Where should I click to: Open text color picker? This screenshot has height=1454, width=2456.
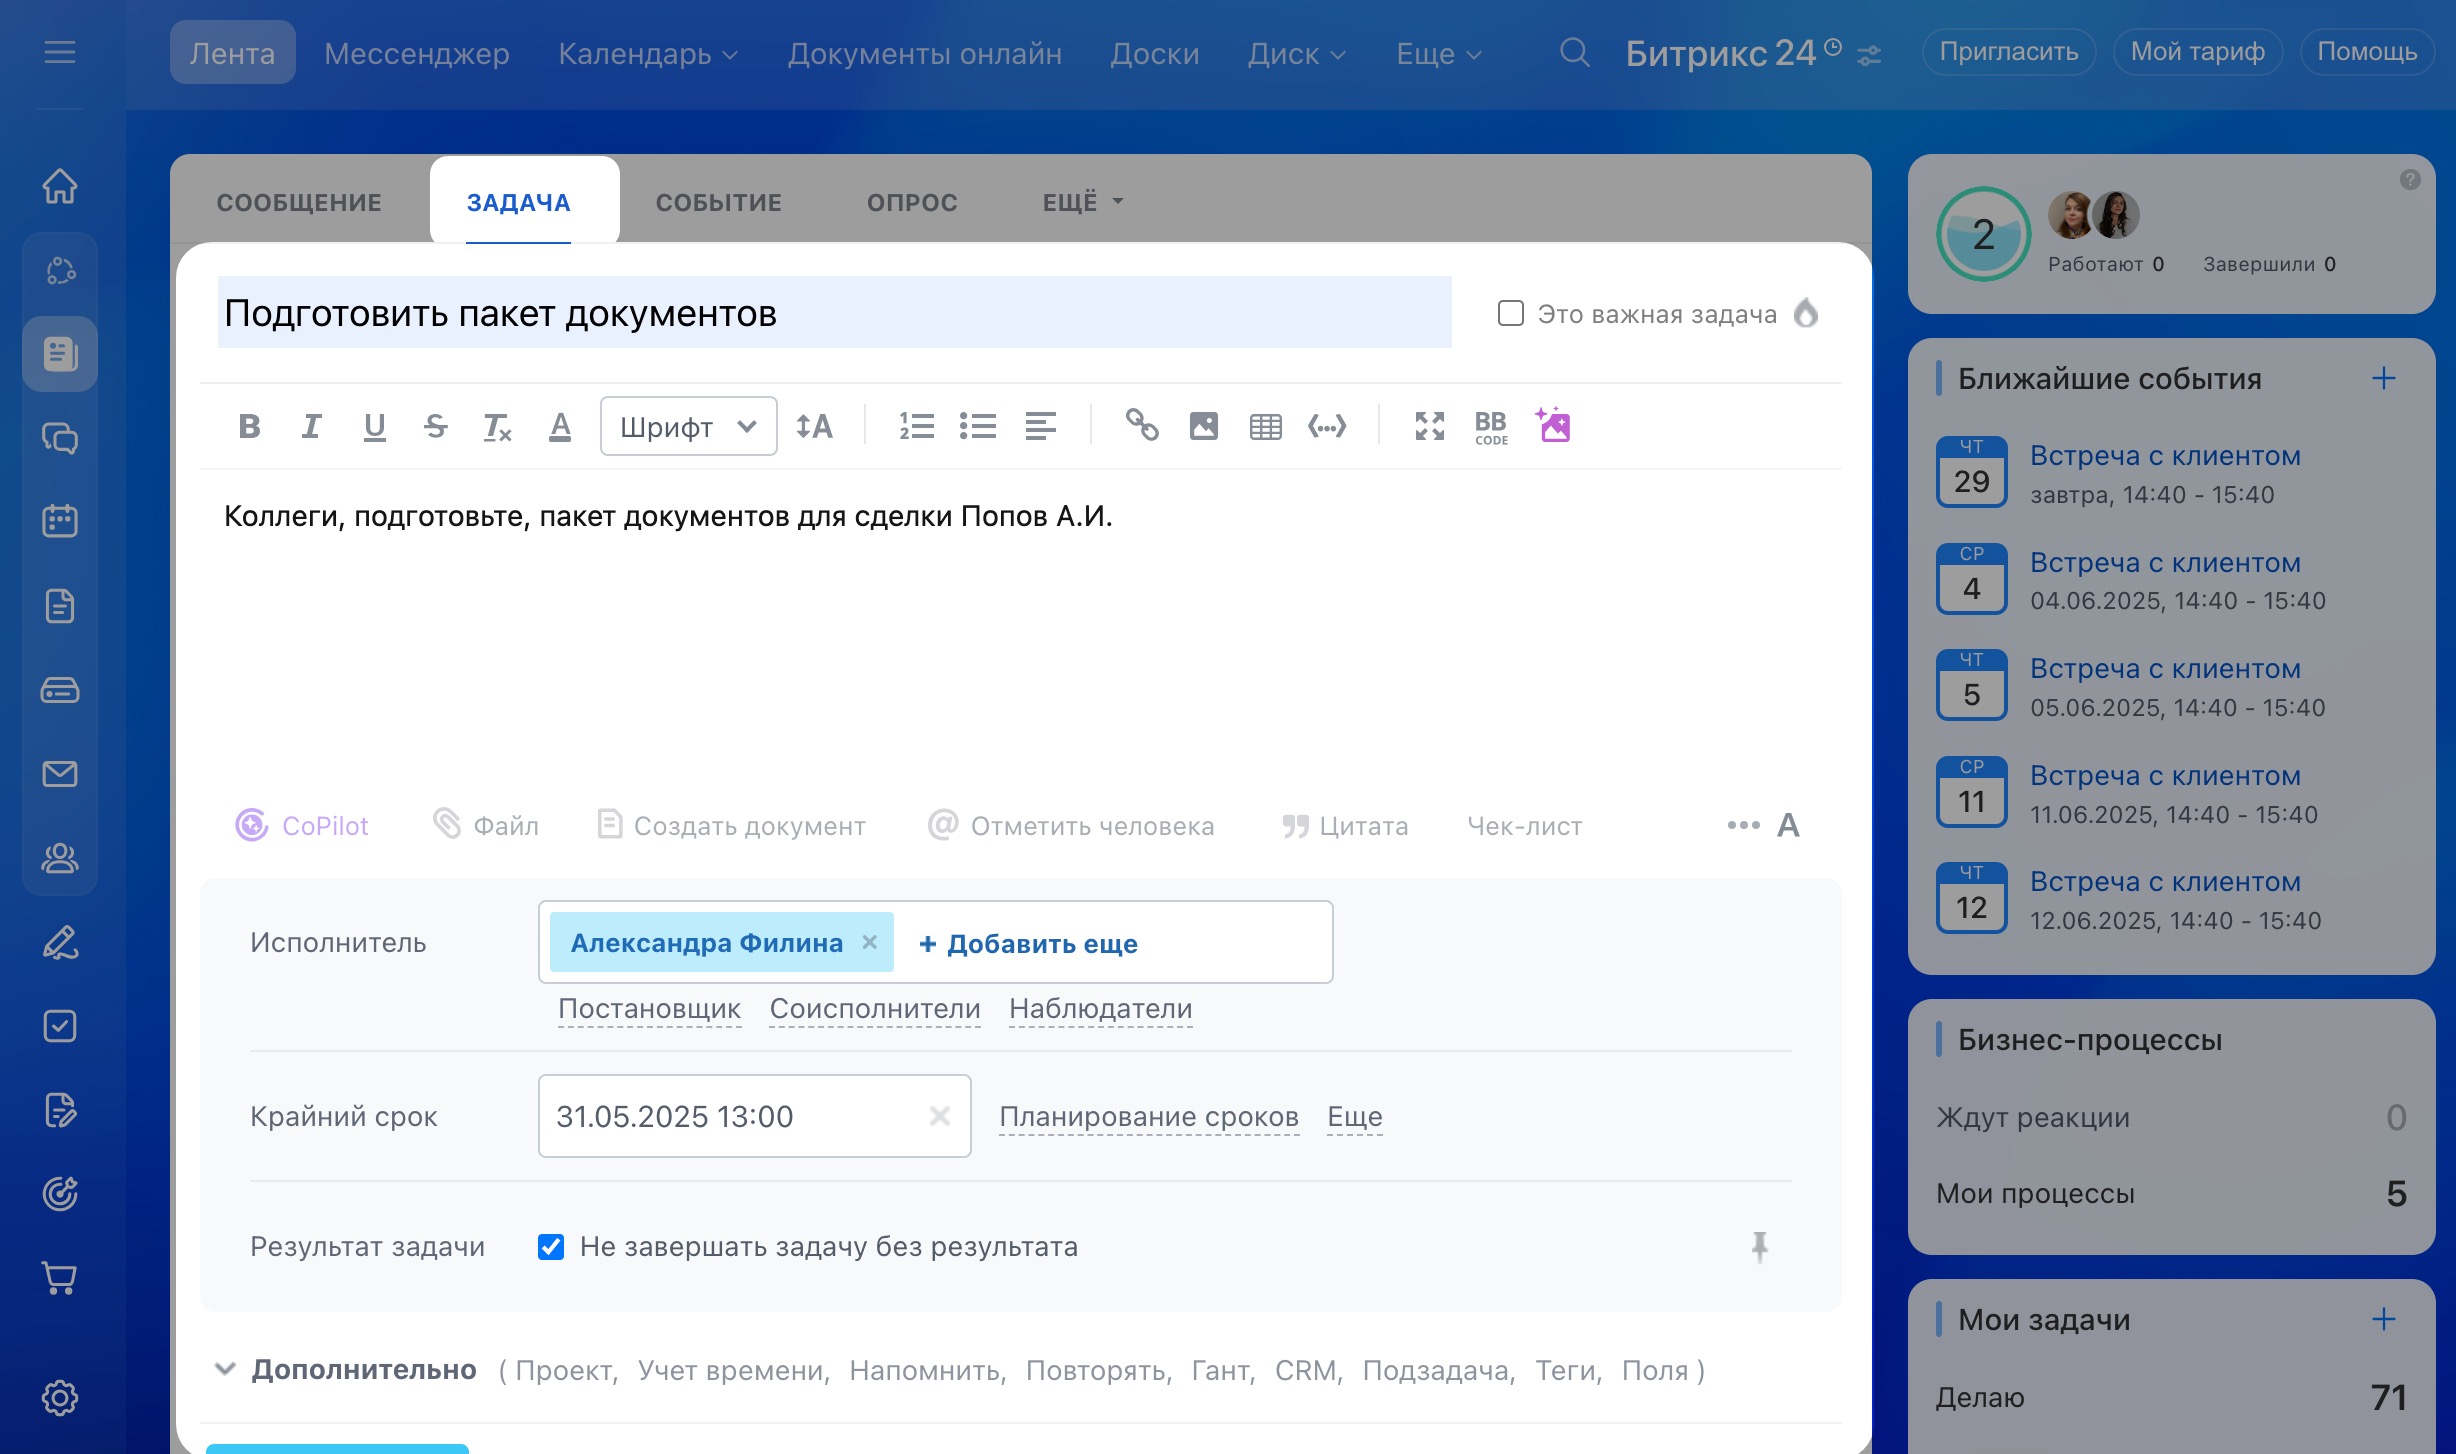[x=560, y=426]
